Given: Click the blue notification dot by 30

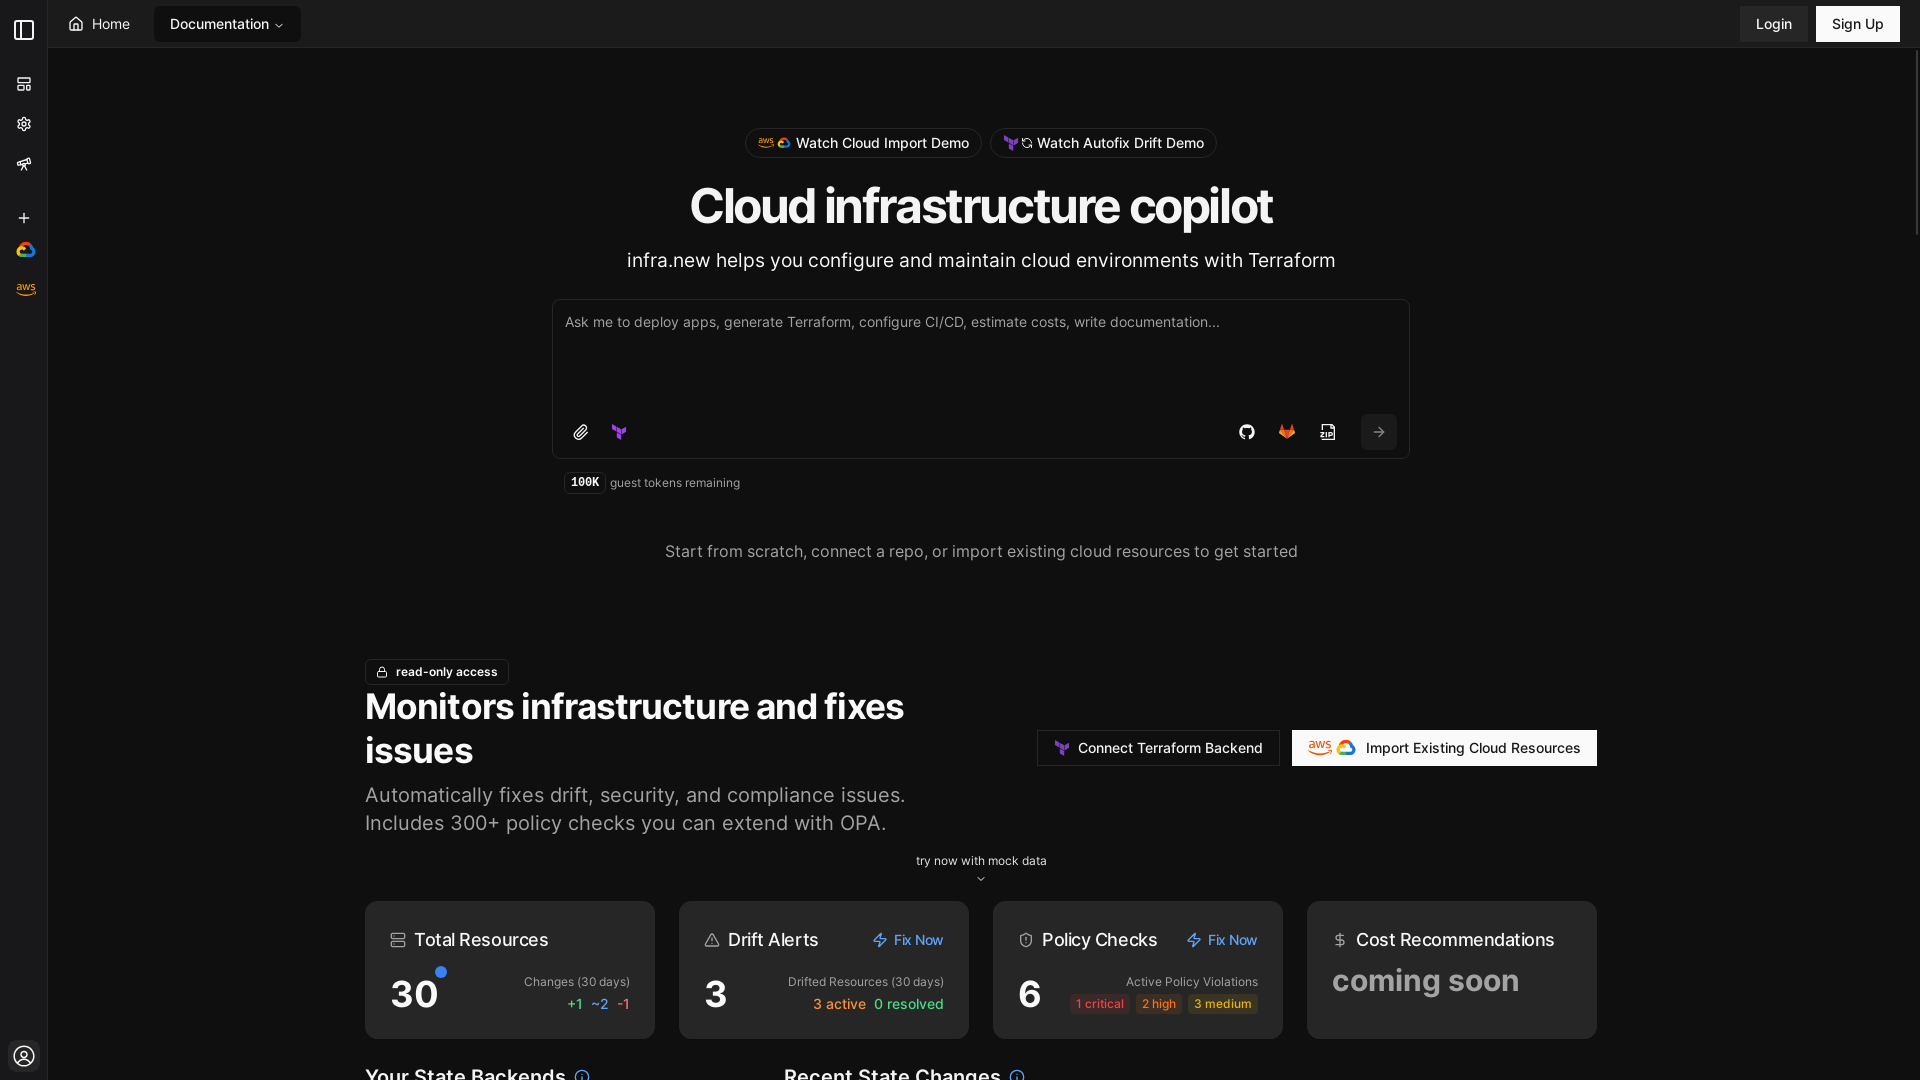Looking at the screenshot, I should point(441,972).
